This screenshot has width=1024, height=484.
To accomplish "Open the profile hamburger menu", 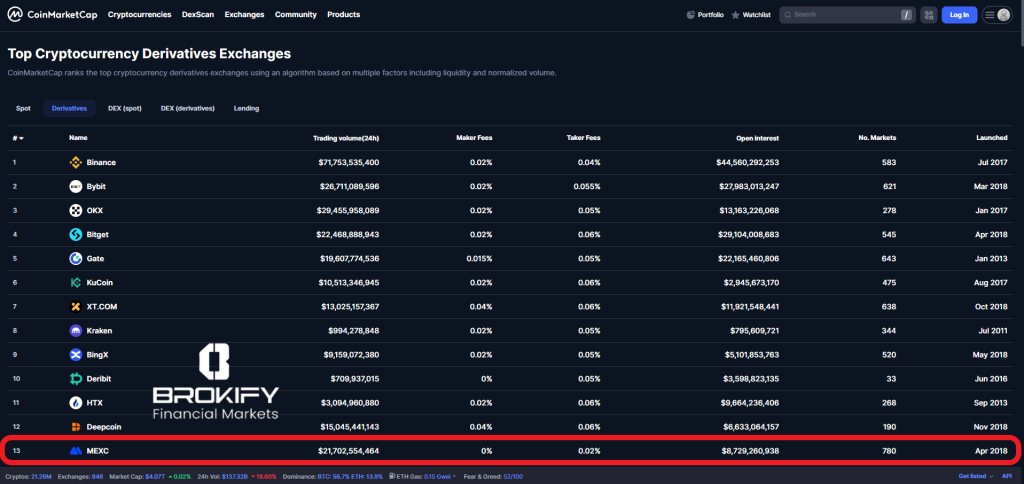I will [x=997, y=15].
